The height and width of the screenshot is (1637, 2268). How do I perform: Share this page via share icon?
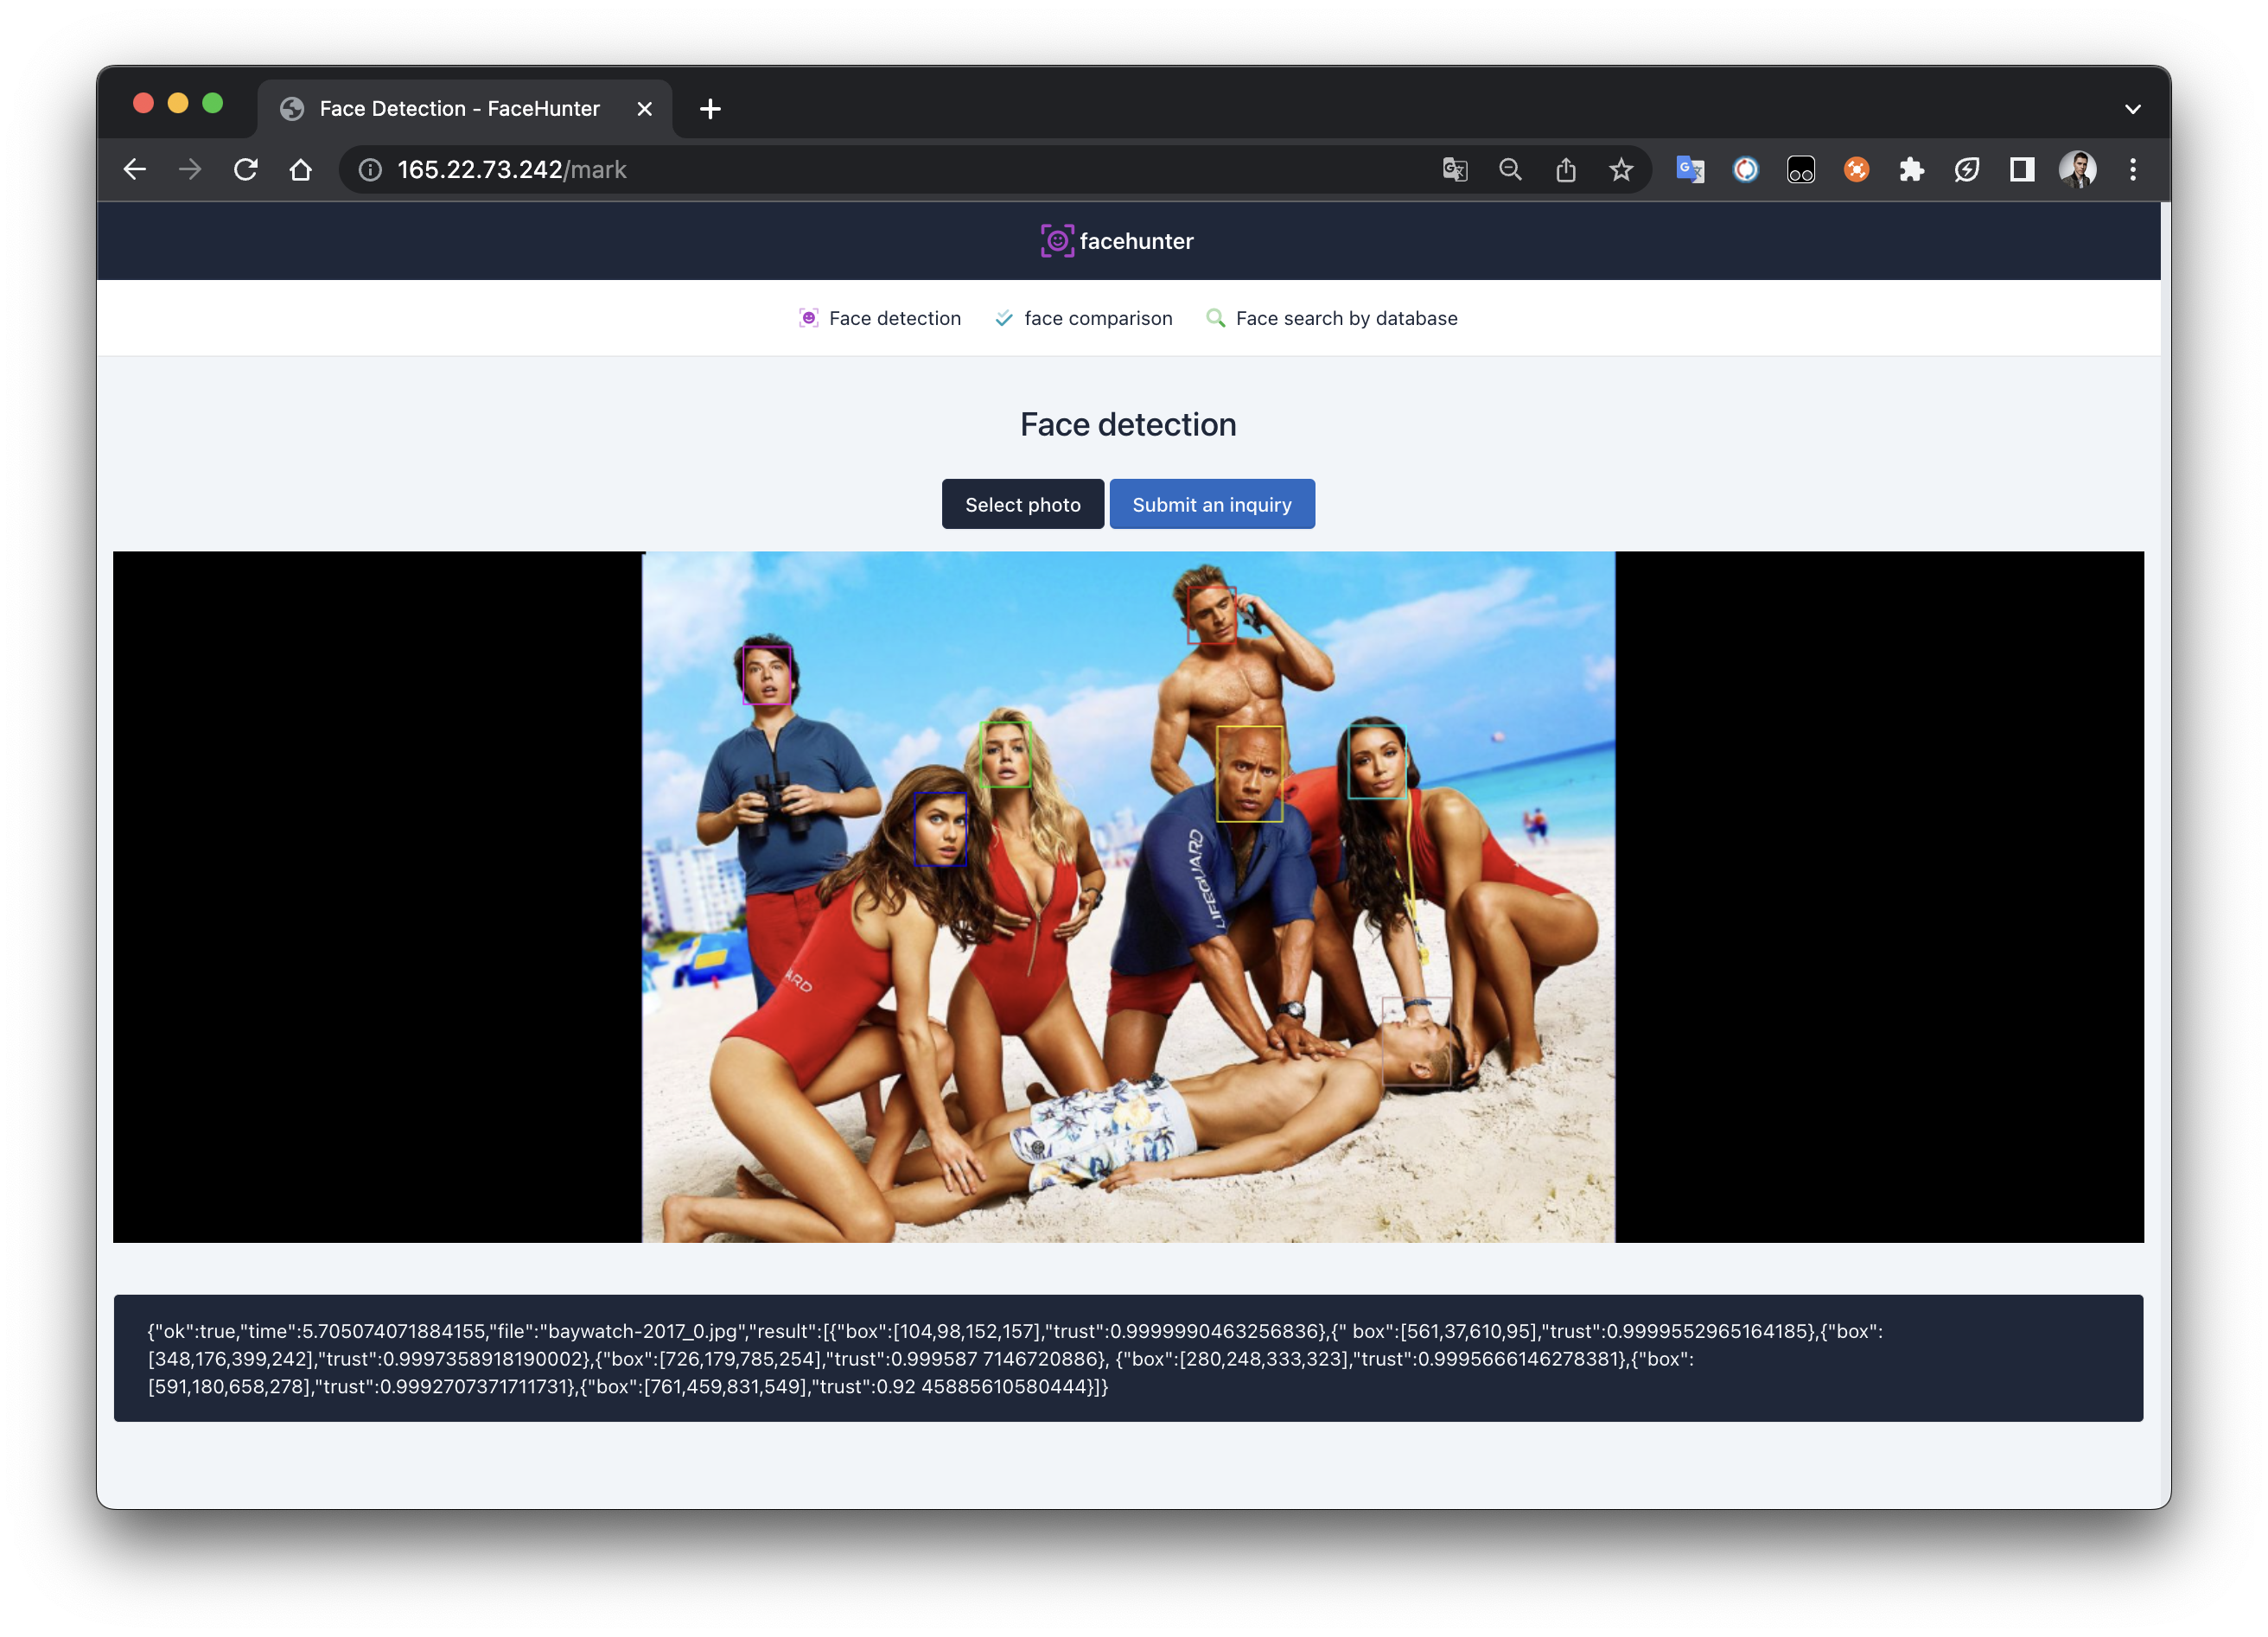click(1566, 170)
